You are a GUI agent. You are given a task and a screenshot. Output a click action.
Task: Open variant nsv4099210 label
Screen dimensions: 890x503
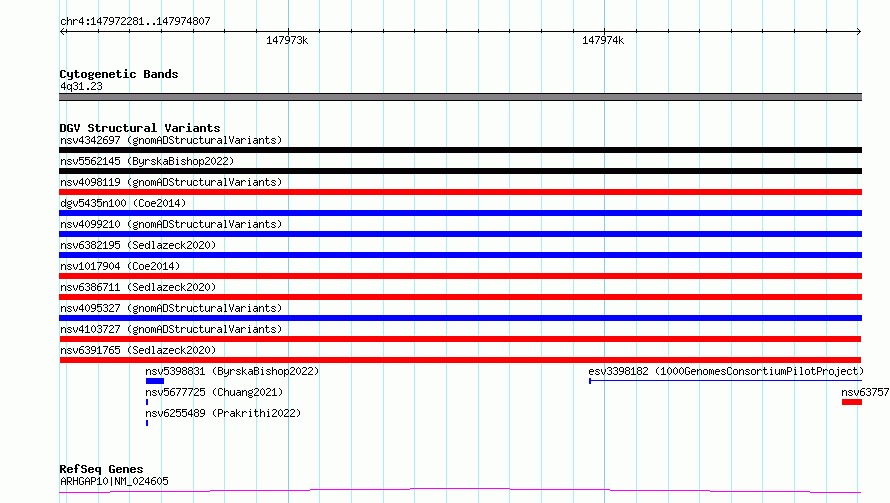click(x=171, y=224)
